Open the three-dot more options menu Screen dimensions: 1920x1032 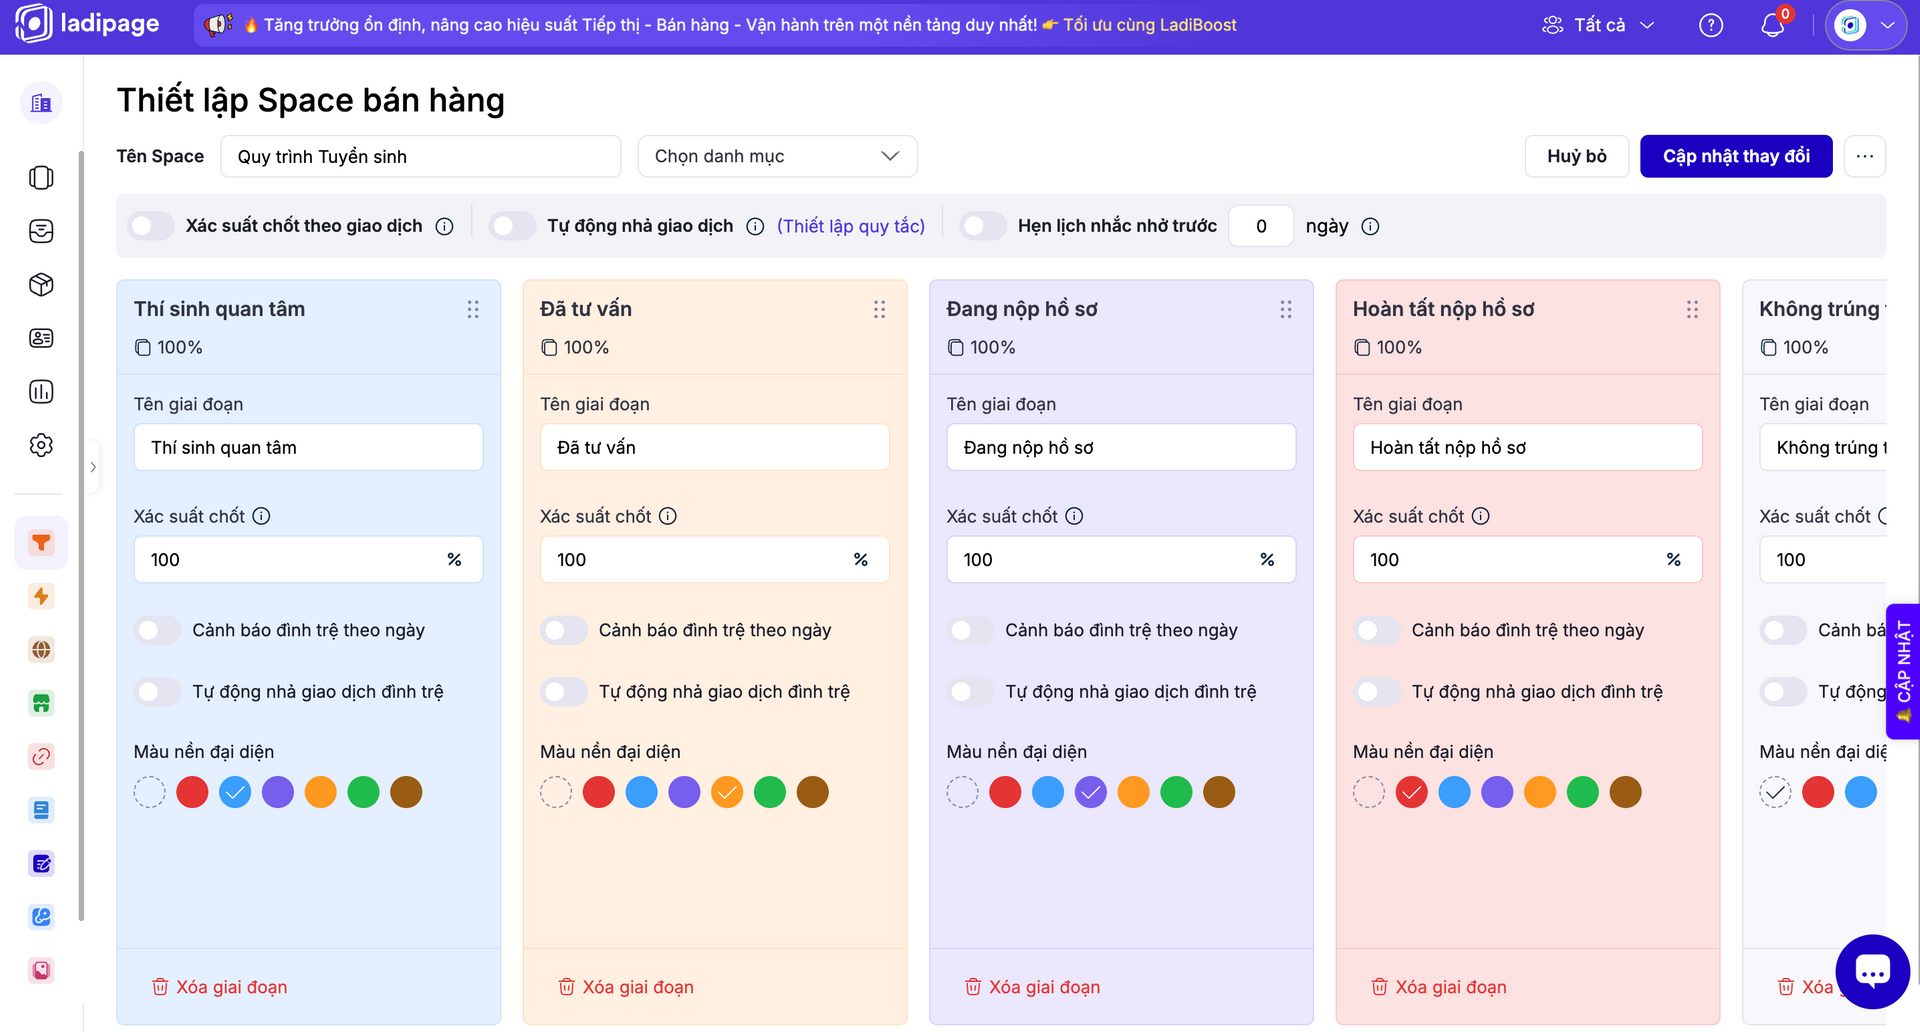click(1865, 156)
